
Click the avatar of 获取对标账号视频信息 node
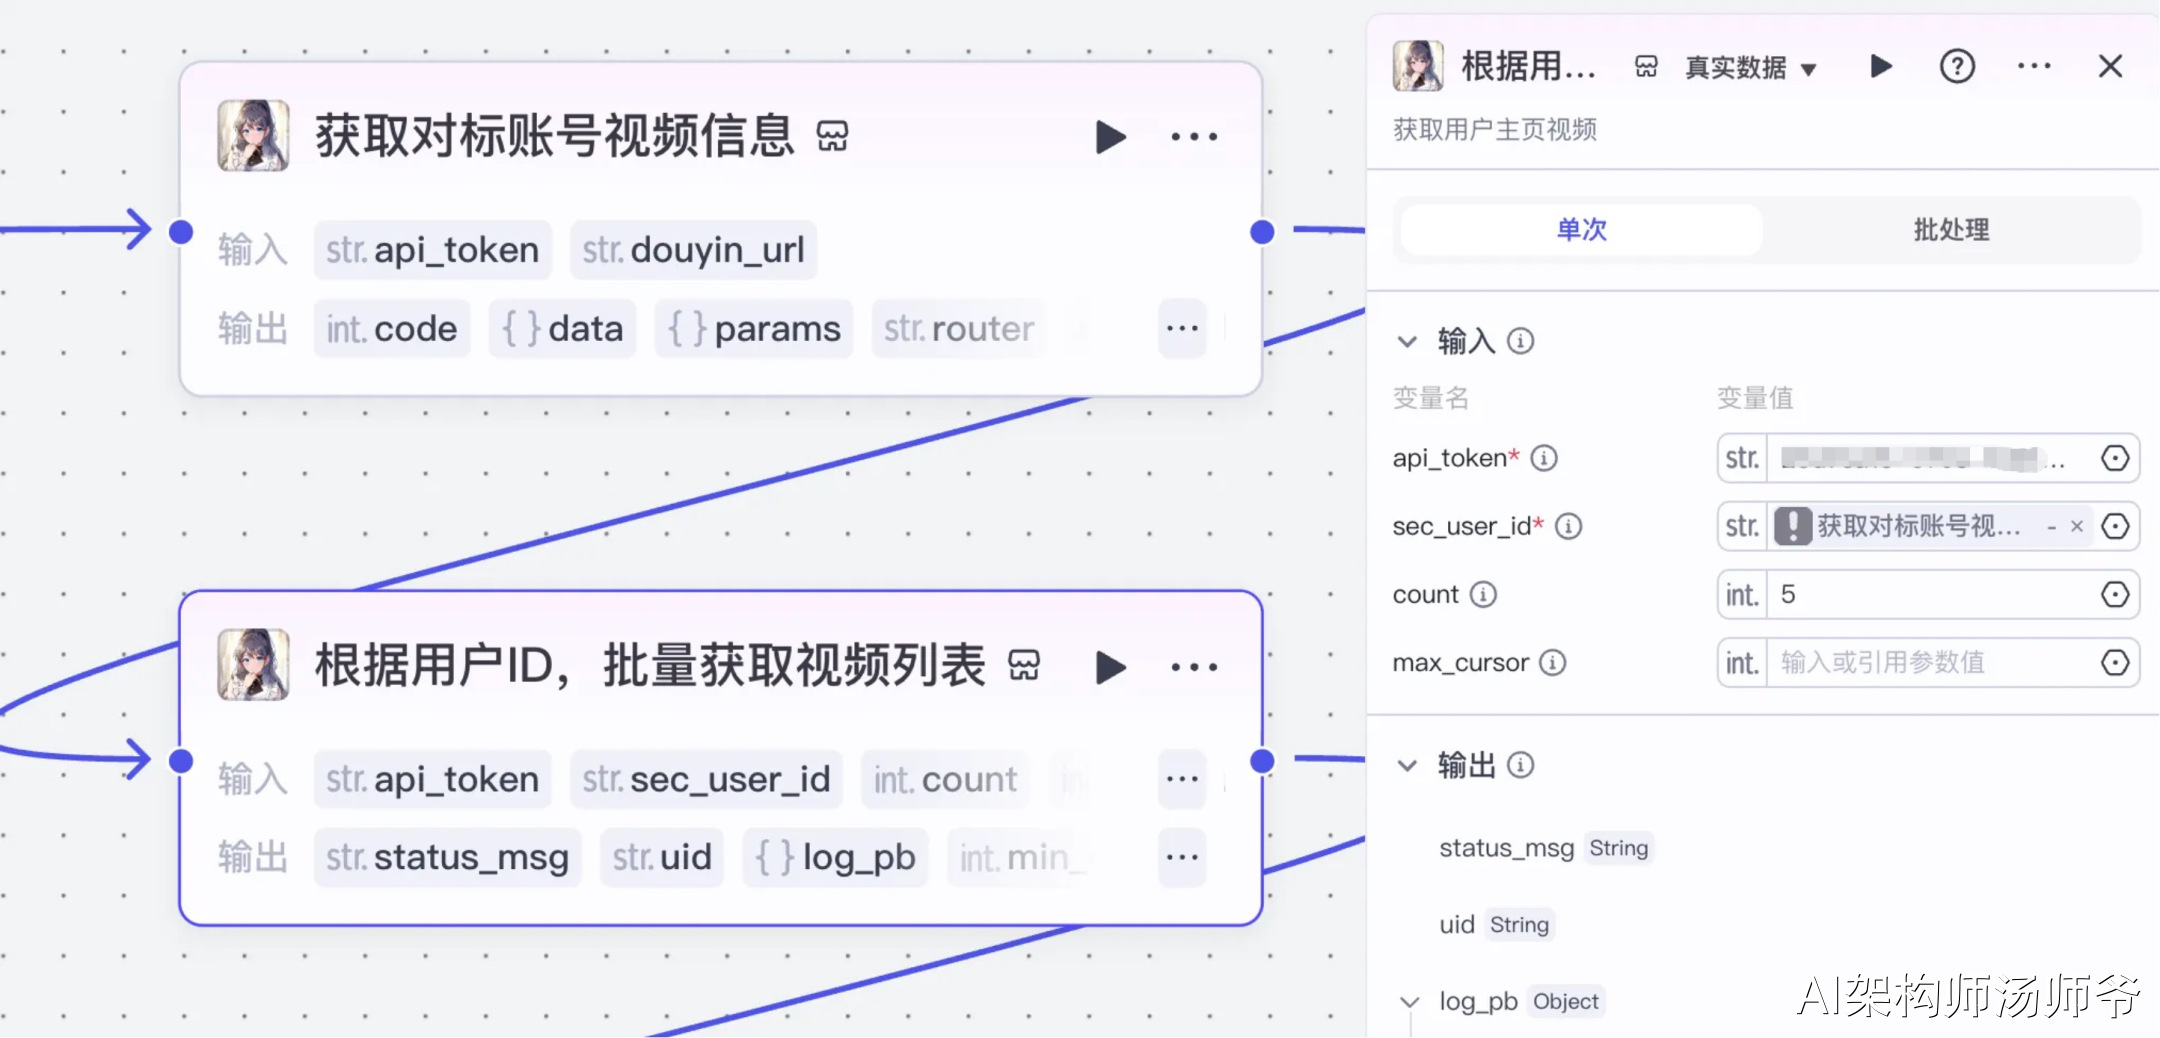[x=254, y=136]
